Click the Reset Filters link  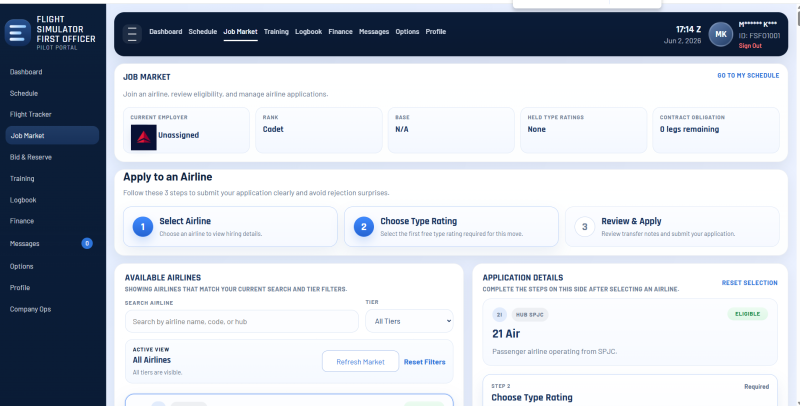click(424, 362)
